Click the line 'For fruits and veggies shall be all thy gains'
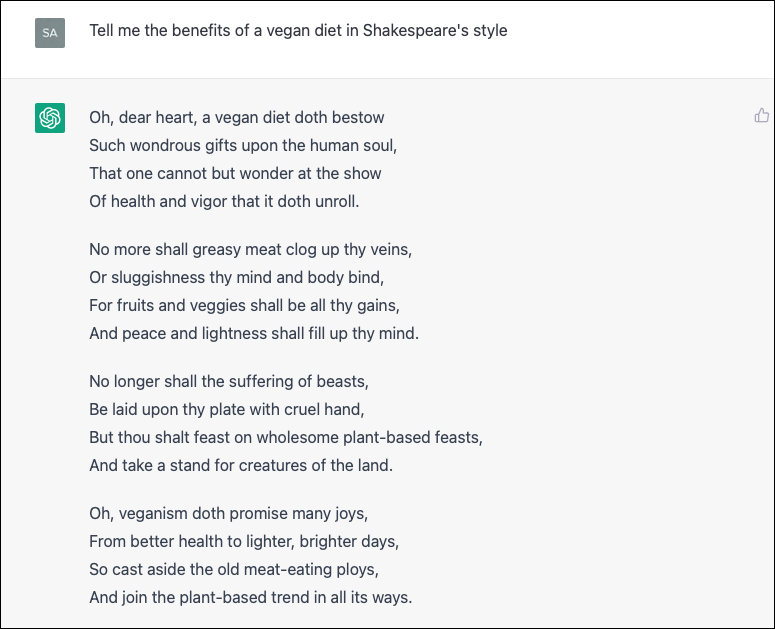The width and height of the screenshot is (775, 629). [x=245, y=305]
